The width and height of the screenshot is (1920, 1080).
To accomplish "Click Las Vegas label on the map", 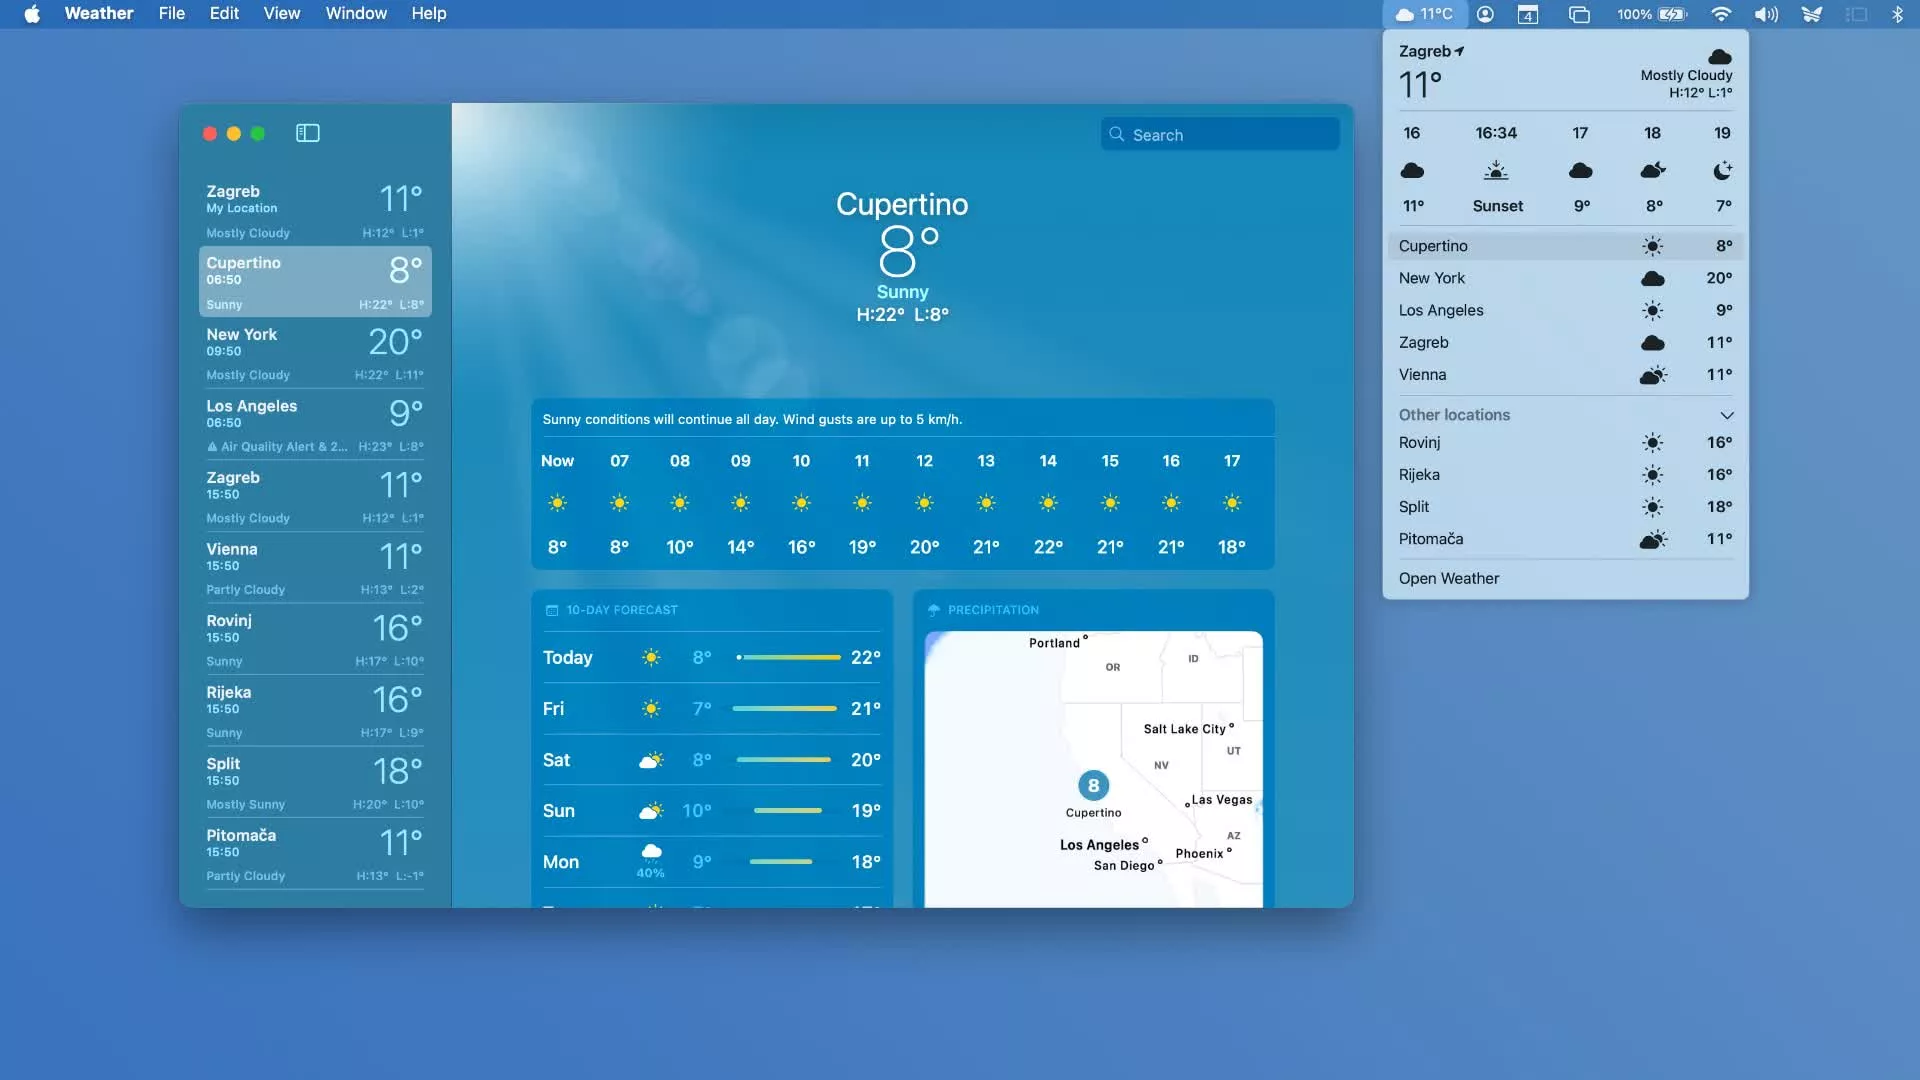I will [1221, 800].
